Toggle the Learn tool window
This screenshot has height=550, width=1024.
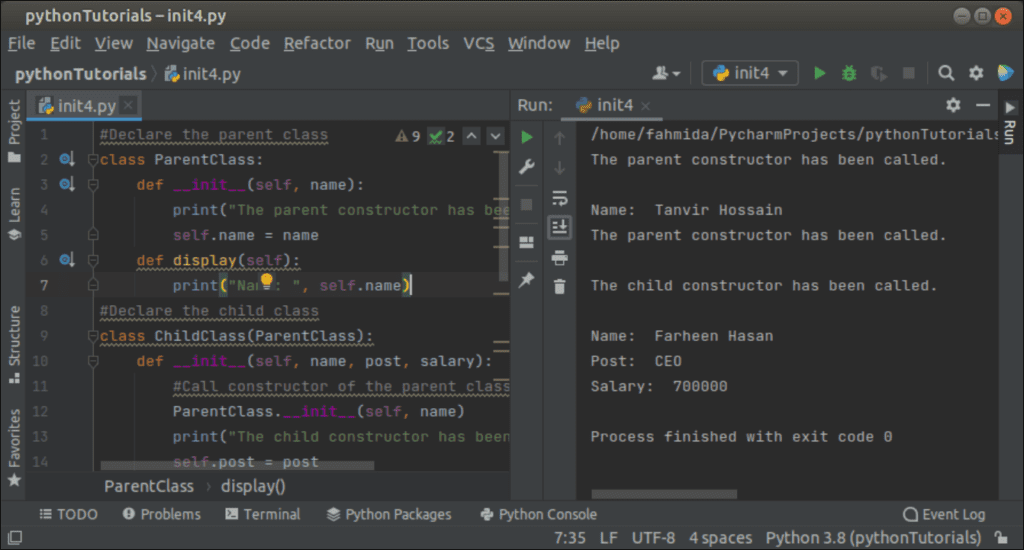[x=14, y=214]
